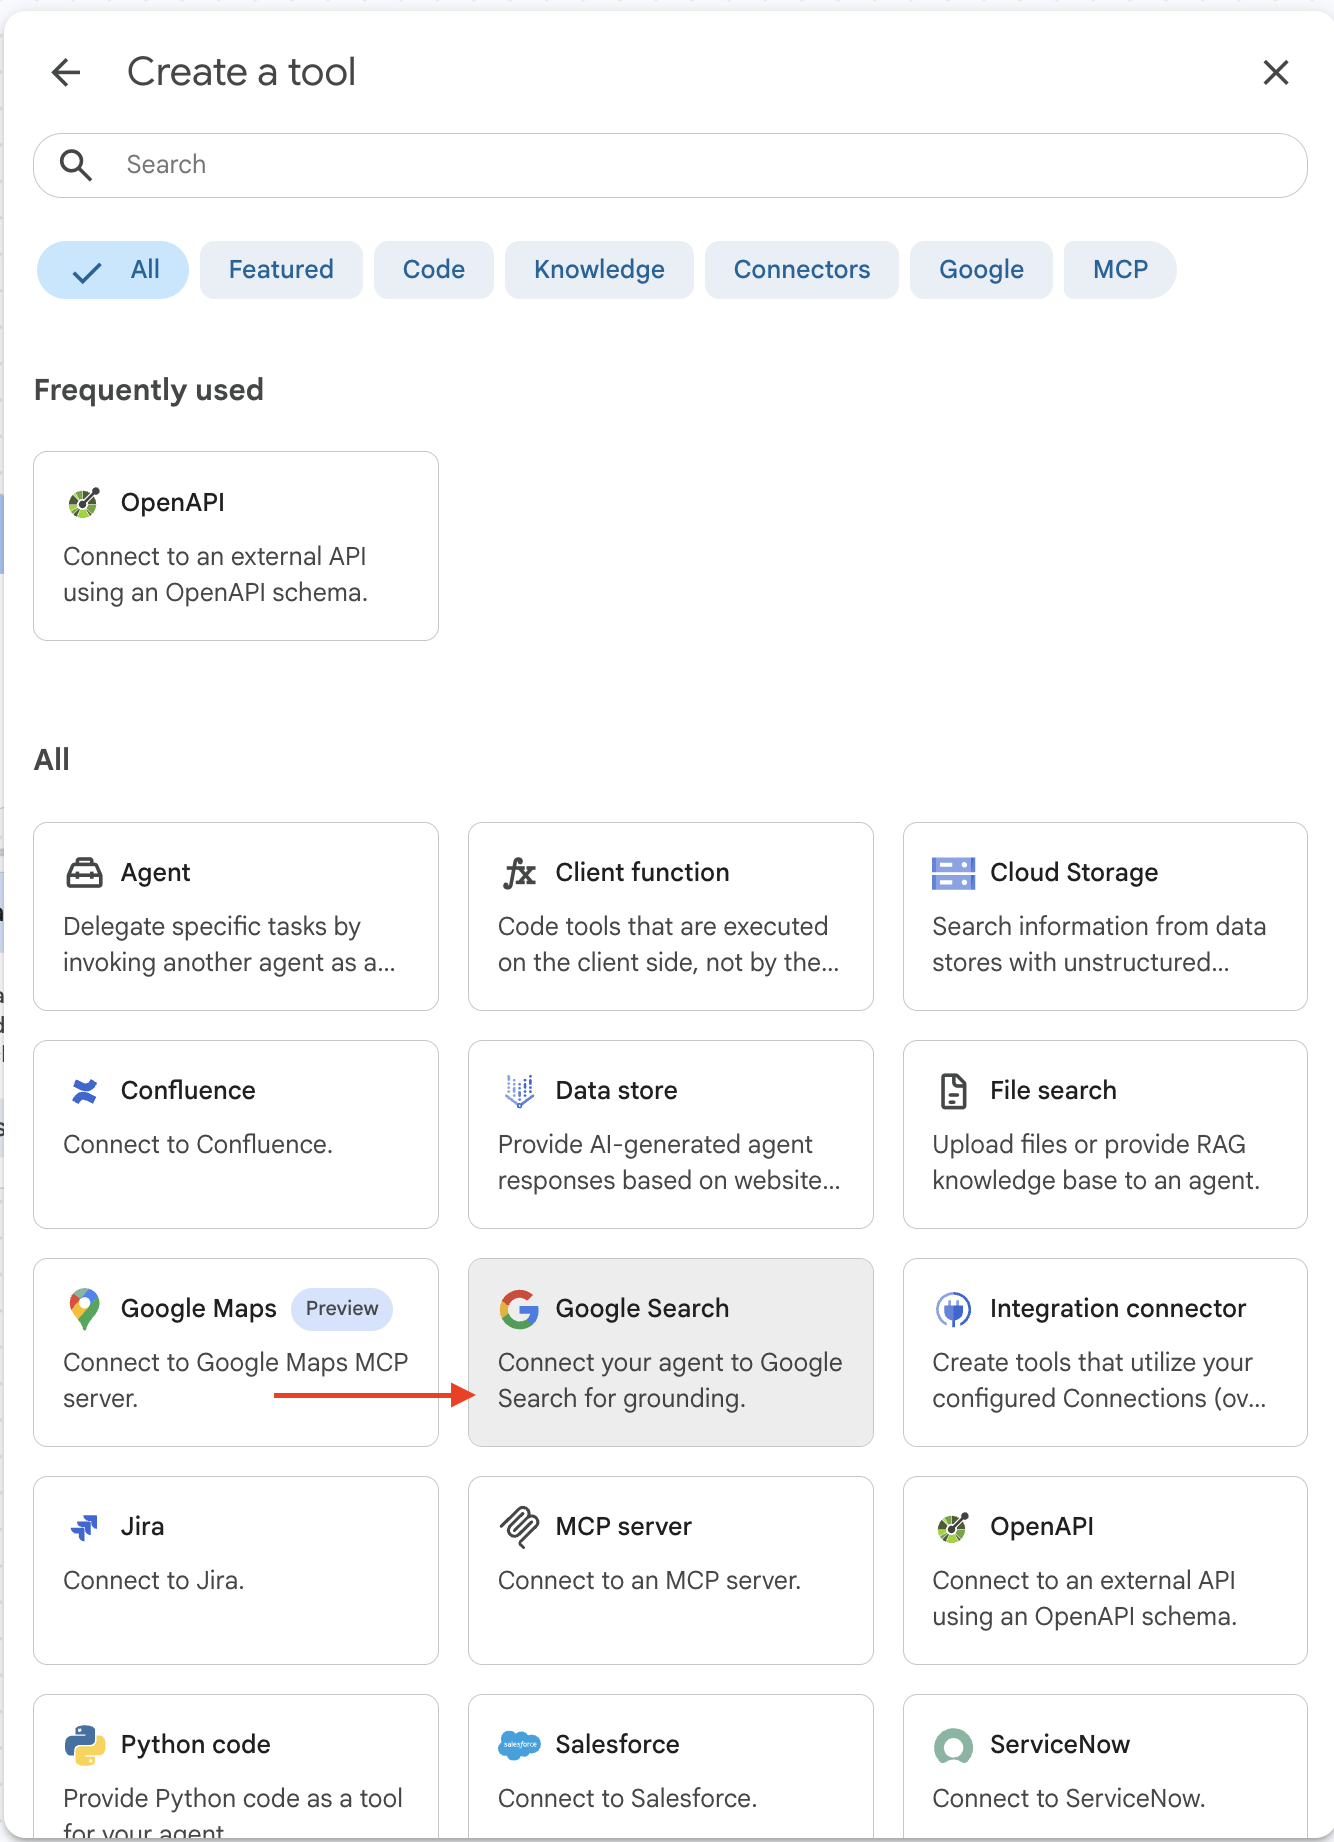Choose the Agent tool title

(155, 873)
